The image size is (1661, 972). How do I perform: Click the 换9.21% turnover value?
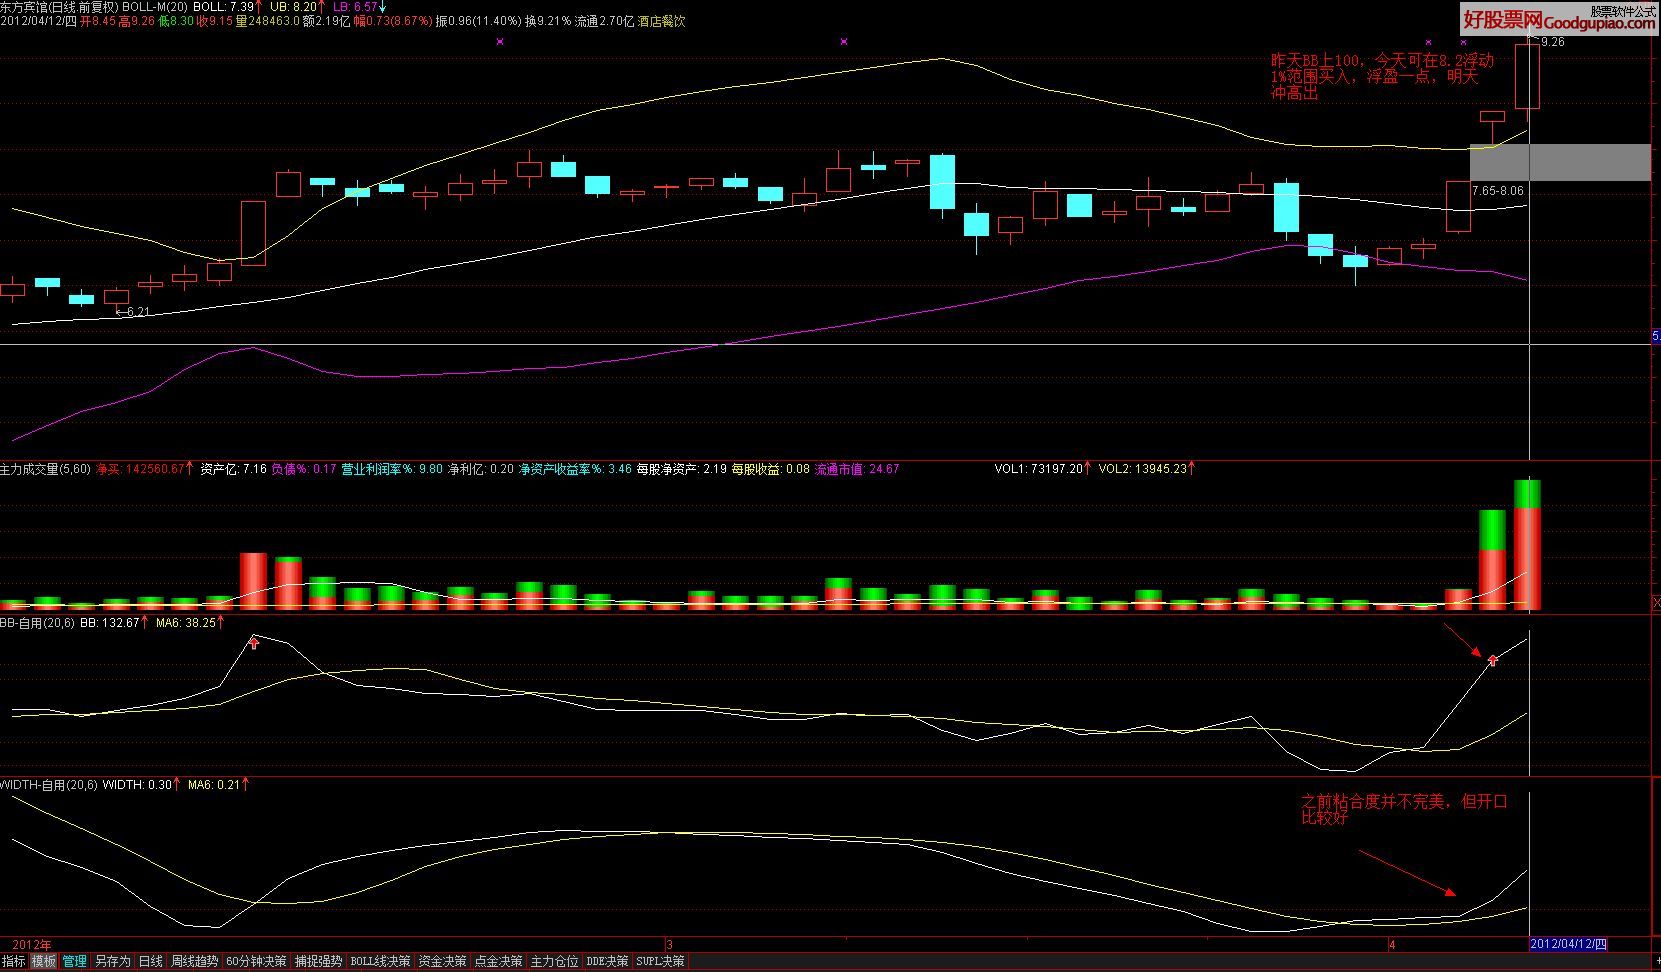548,20
